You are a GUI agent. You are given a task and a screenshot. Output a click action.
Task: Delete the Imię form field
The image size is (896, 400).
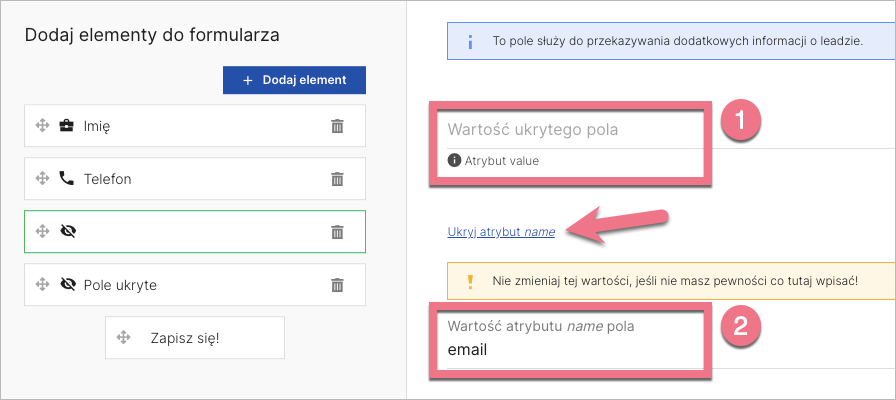(338, 126)
